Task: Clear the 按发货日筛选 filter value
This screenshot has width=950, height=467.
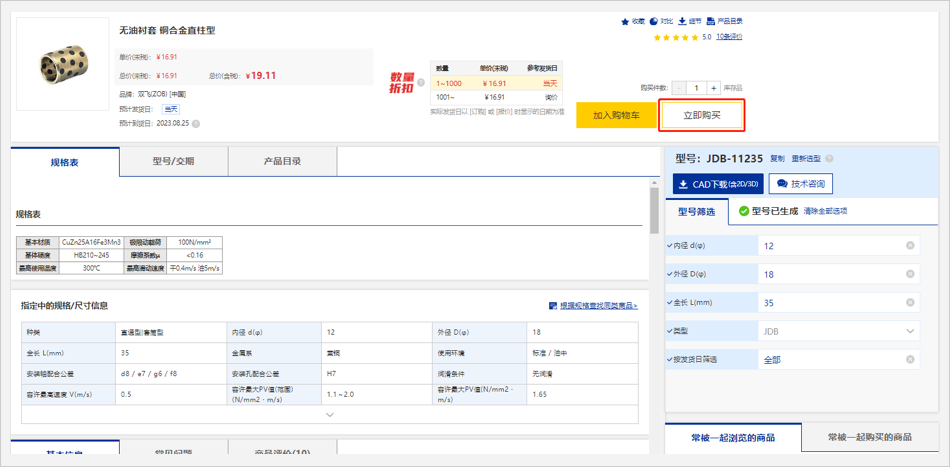Action: pos(910,359)
